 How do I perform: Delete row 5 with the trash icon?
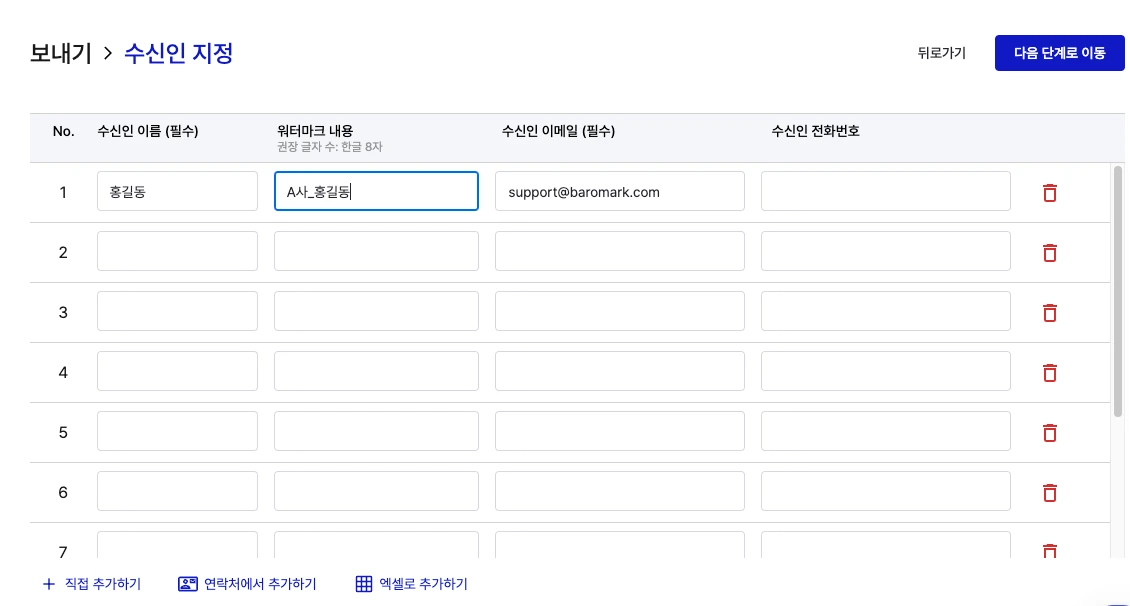(1049, 432)
